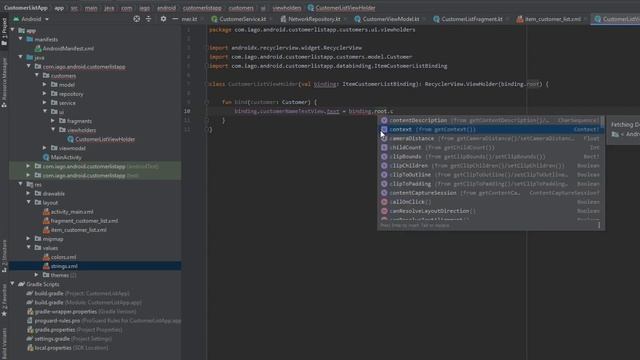Screen dimensions: 640x360
Task: Open gradle.properties file
Action: tap(74, 330)
